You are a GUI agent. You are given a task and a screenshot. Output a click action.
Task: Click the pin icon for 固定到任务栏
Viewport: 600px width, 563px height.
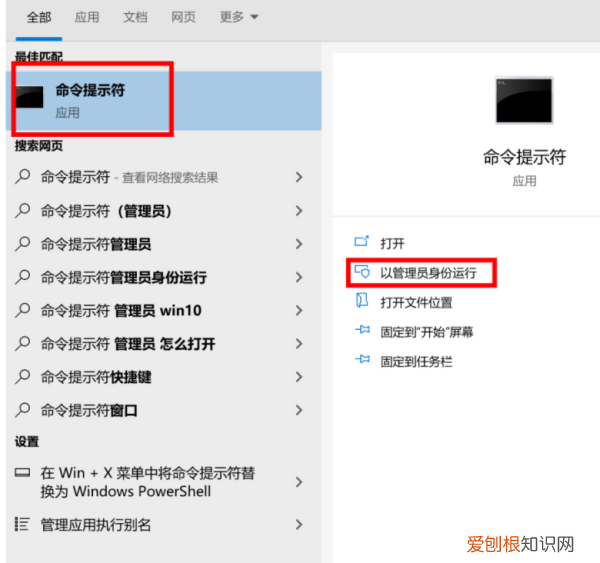(x=362, y=359)
